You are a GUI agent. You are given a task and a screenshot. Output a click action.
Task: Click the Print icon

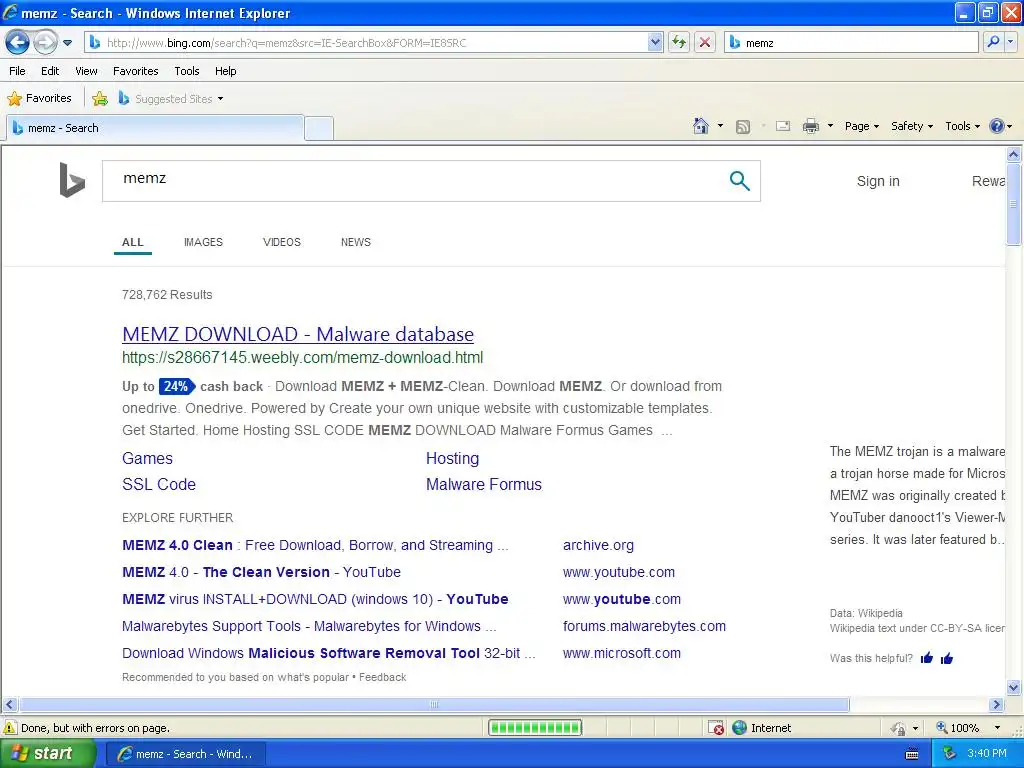(x=810, y=126)
